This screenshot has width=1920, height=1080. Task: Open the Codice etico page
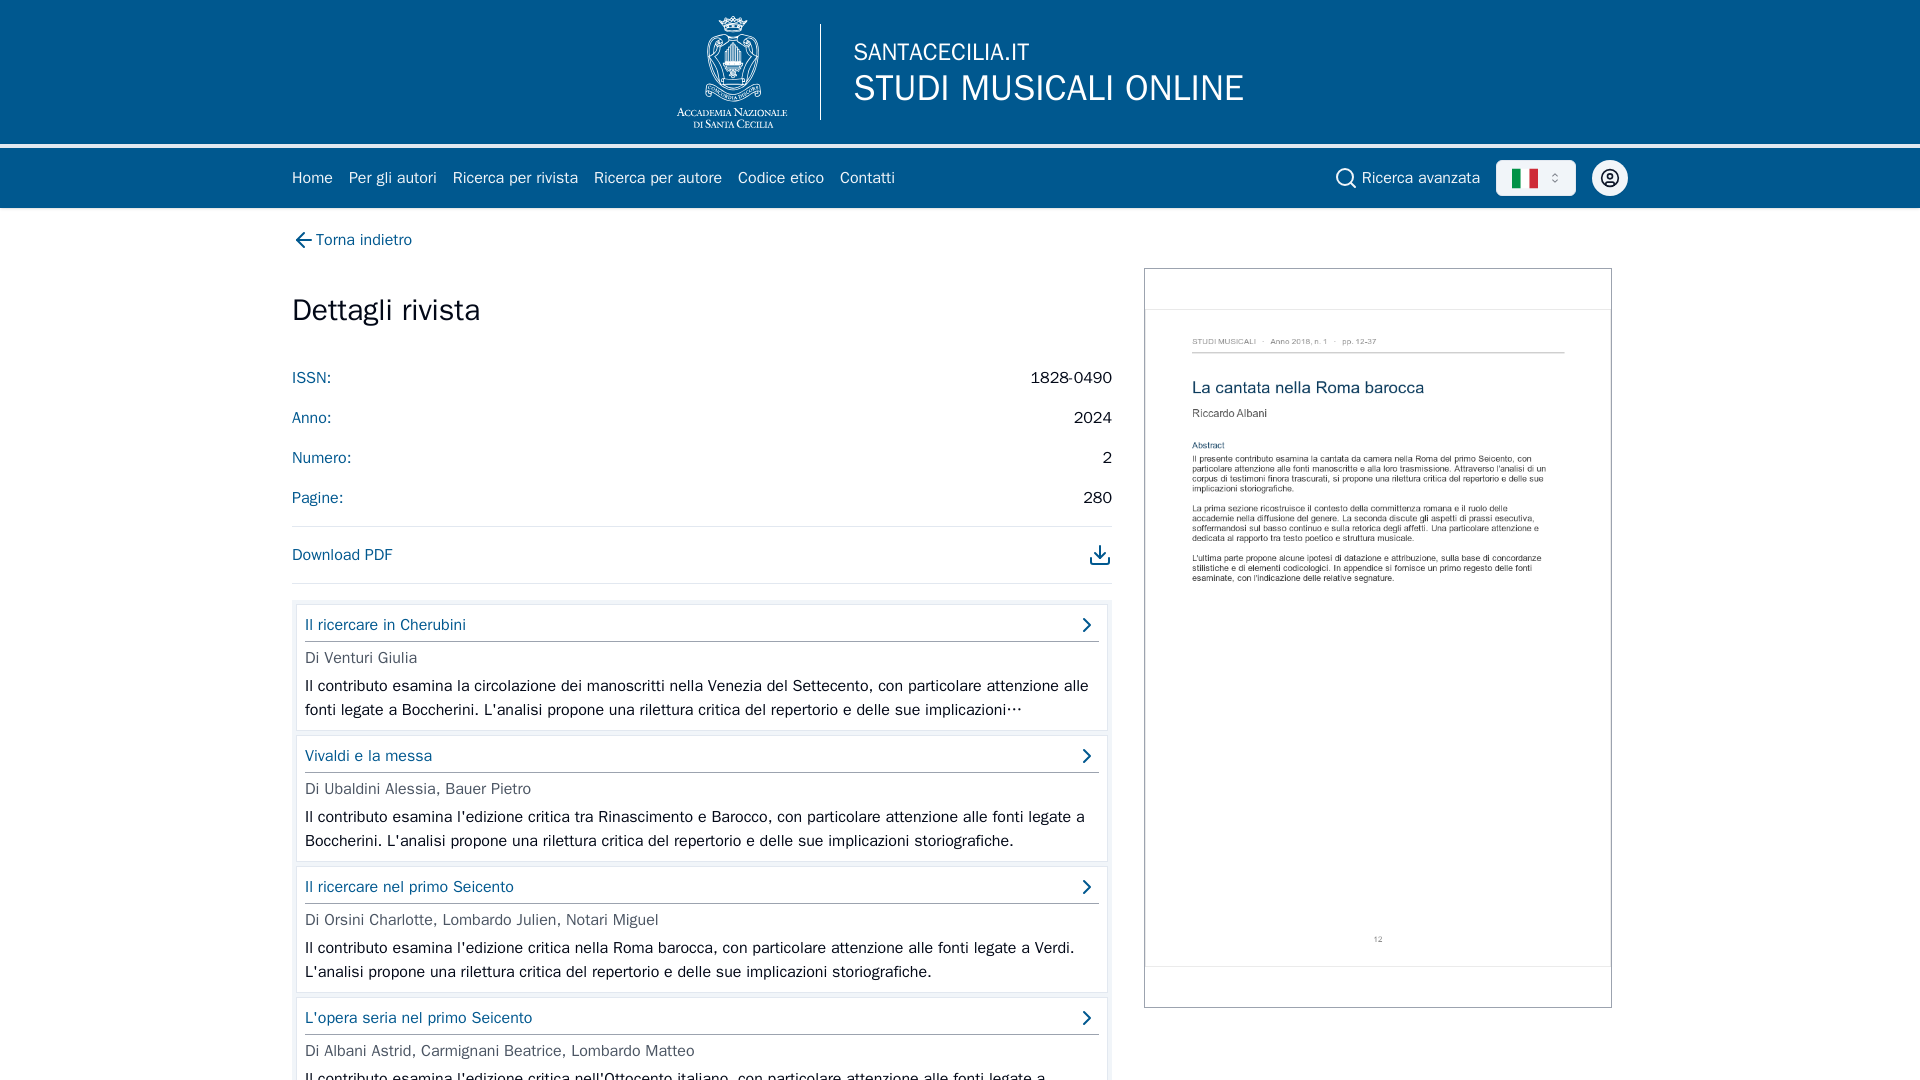pos(781,178)
